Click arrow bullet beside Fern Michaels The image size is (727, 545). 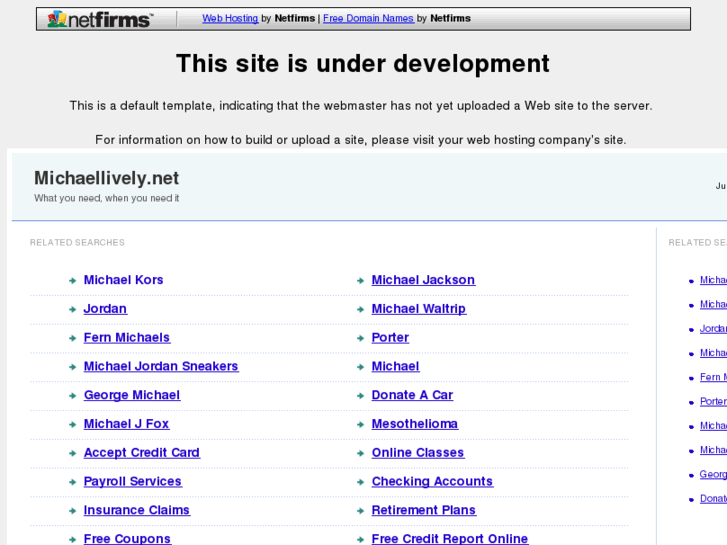point(72,338)
